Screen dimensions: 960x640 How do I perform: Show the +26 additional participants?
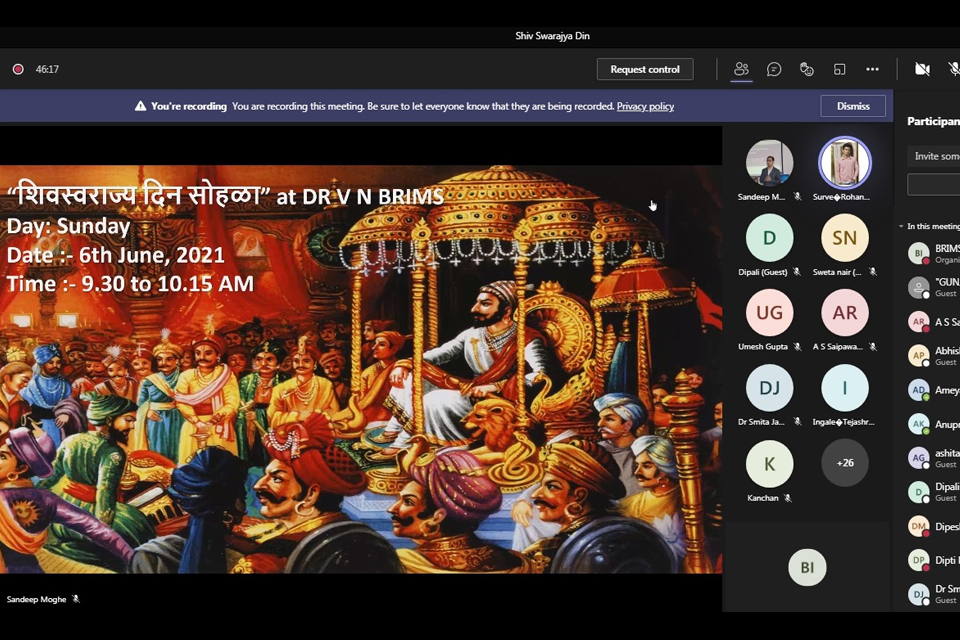[x=845, y=463]
